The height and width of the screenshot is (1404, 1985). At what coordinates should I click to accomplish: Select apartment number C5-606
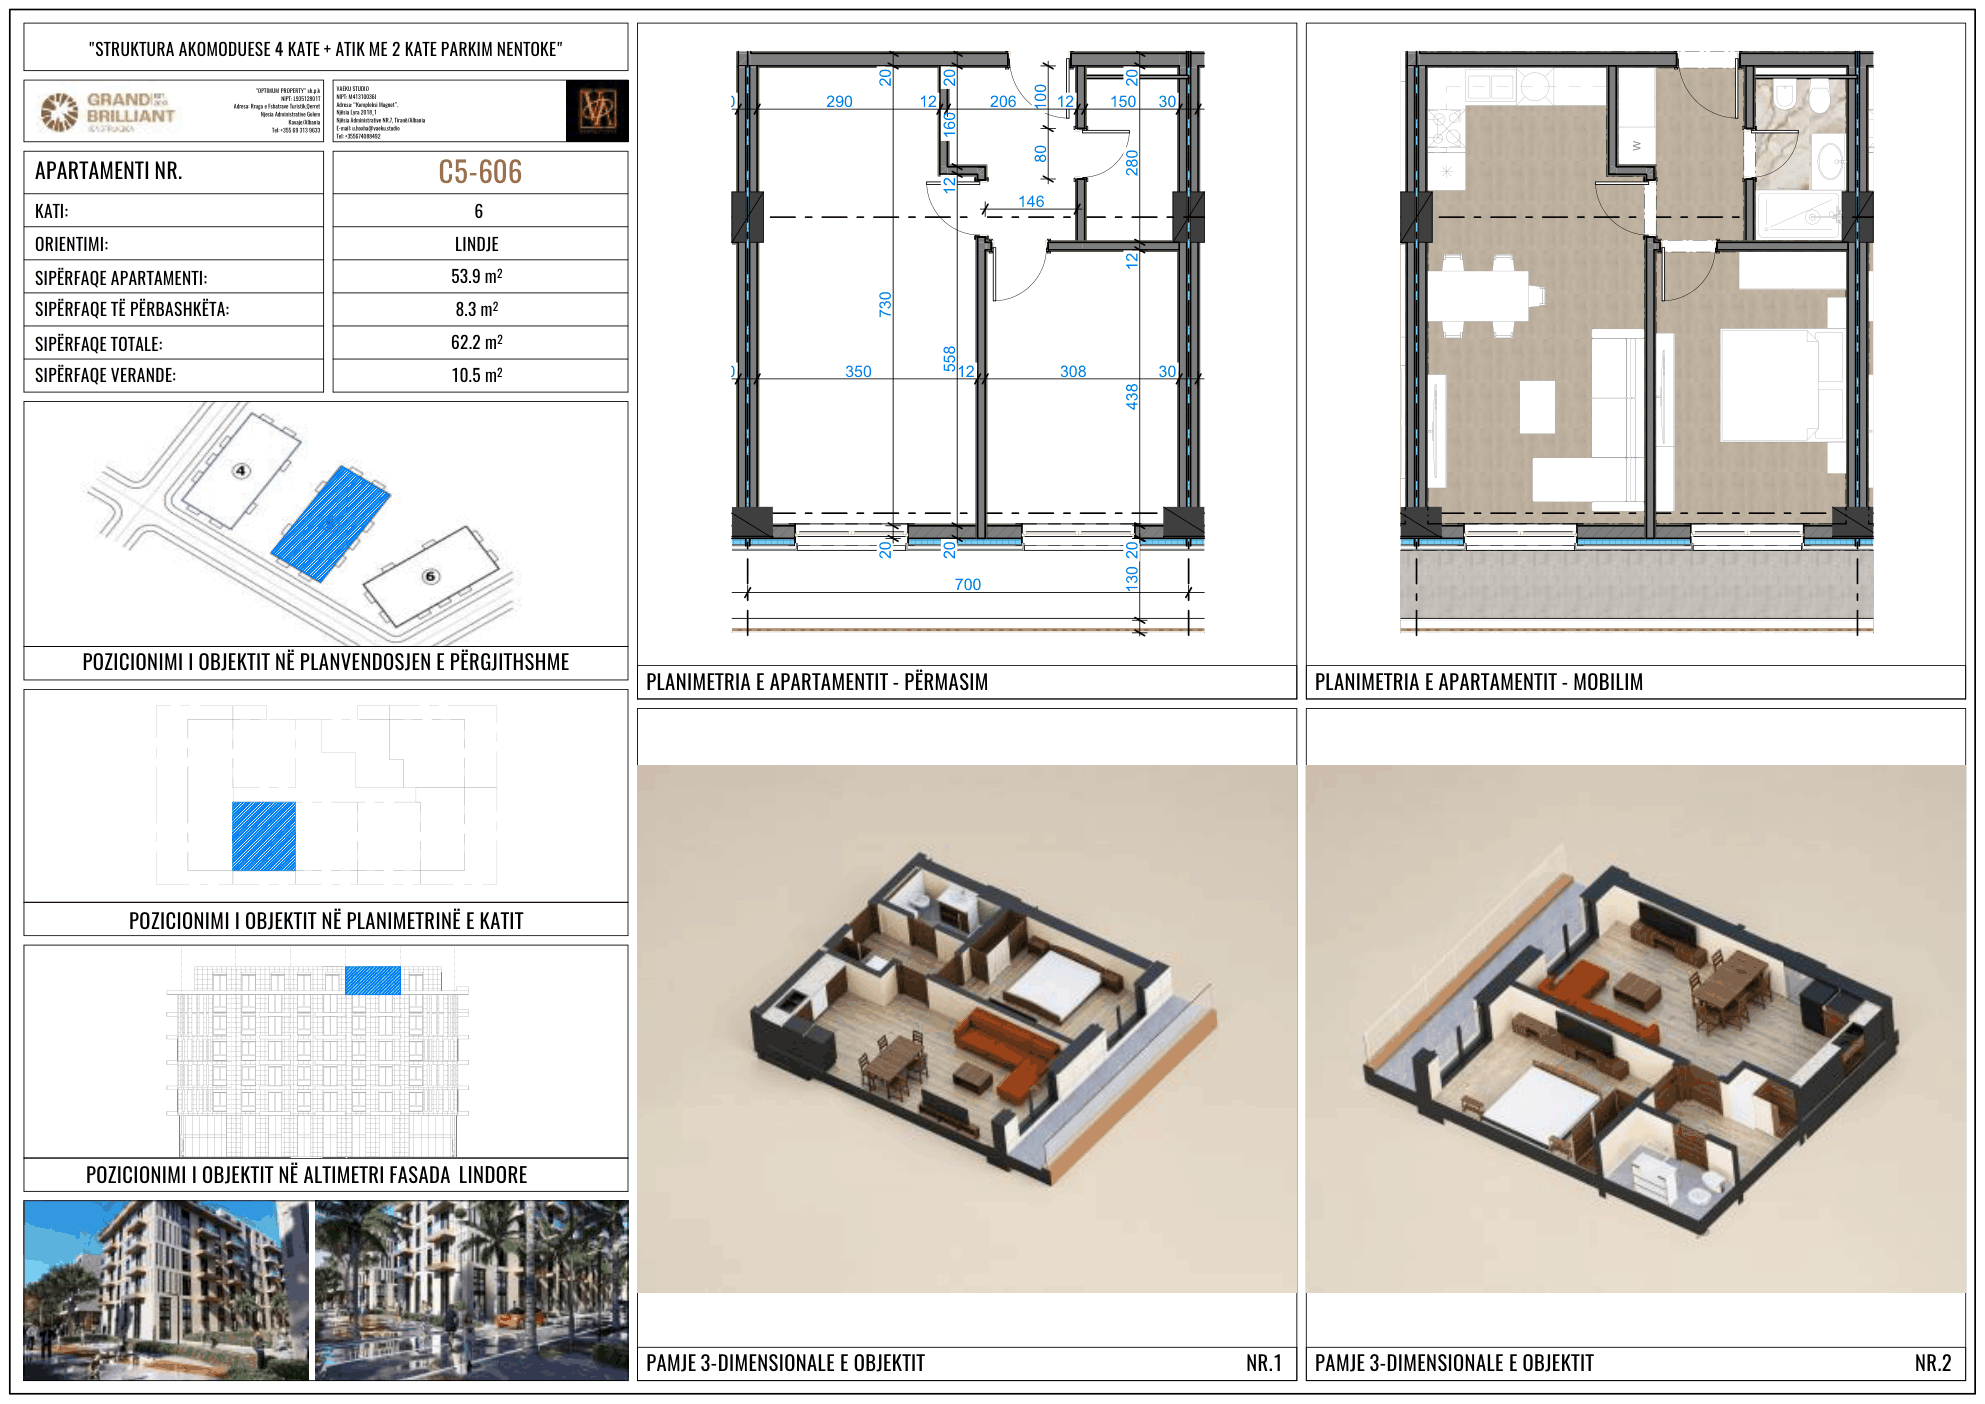coord(480,172)
